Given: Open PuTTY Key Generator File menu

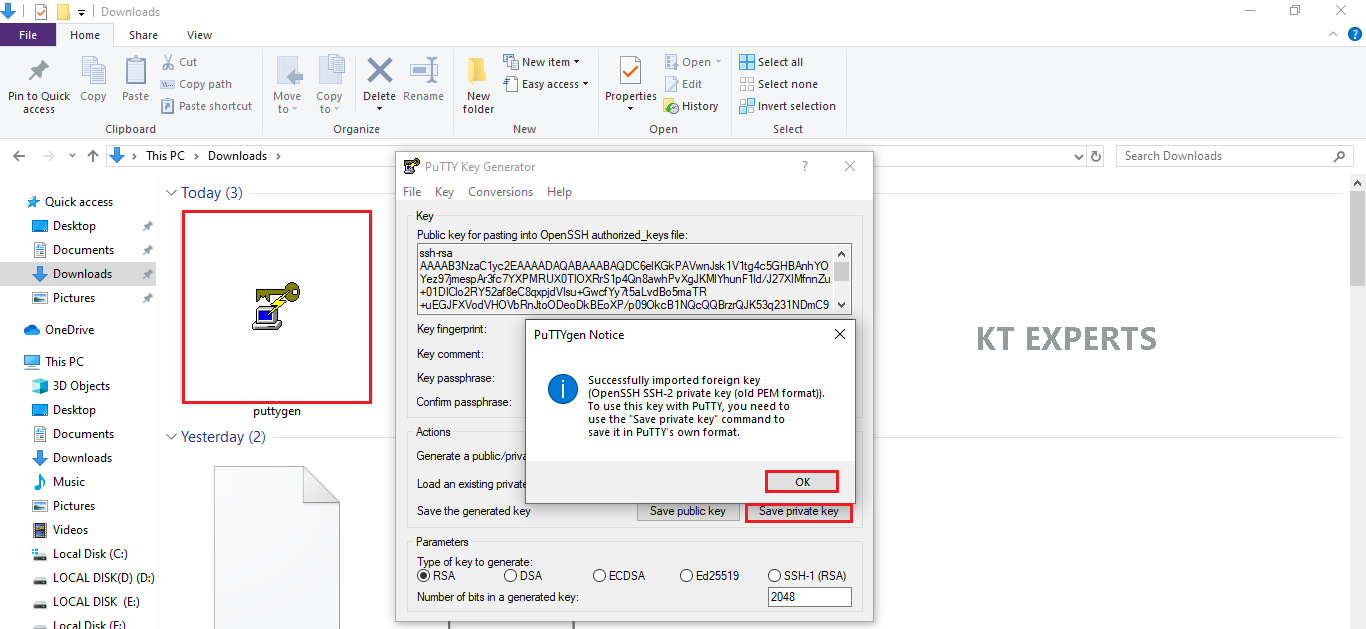Looking at the screenshot, I should (x=412, y=192).
